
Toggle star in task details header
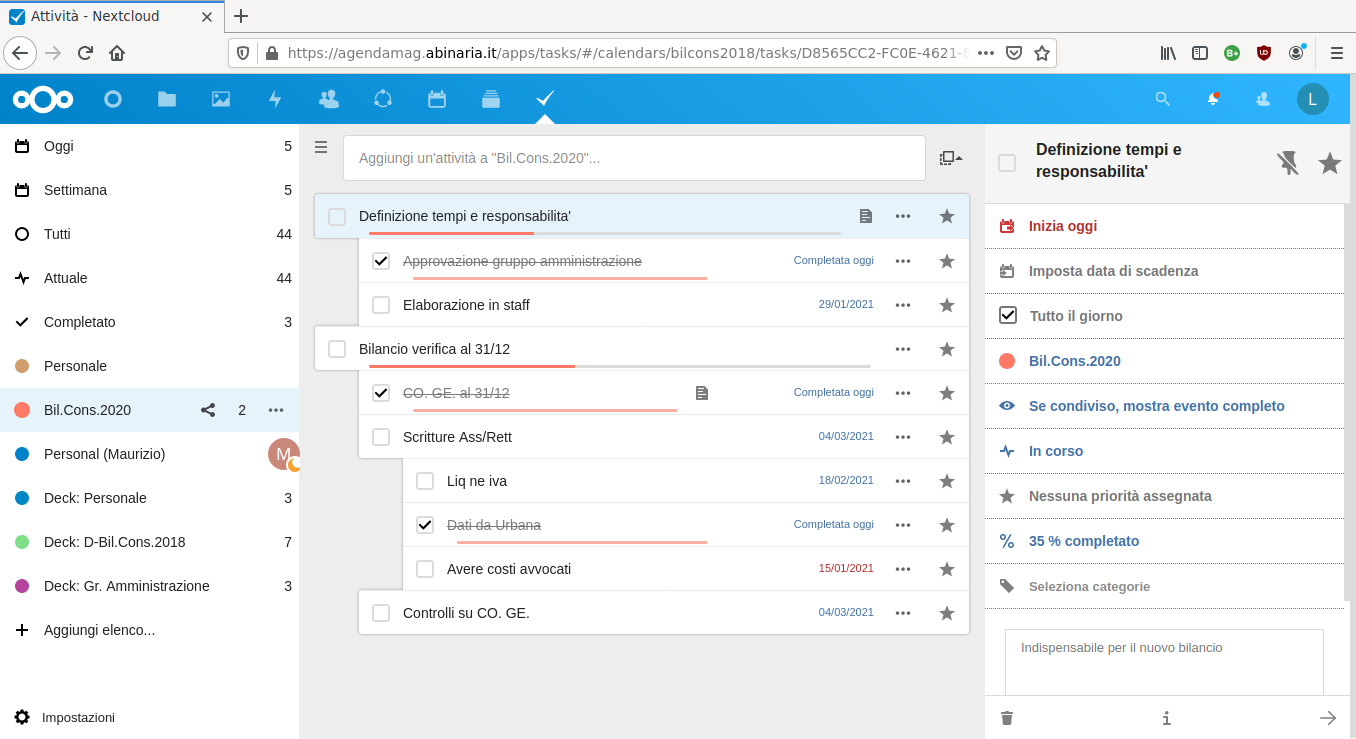pos(1330,163)
